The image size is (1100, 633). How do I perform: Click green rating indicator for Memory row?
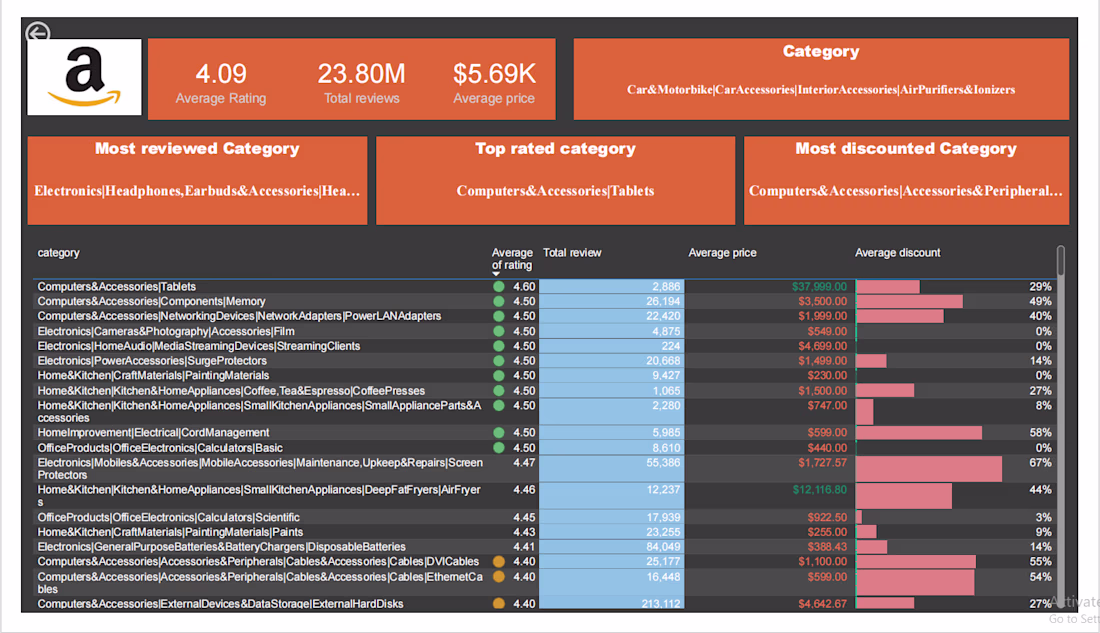pos(499,301)
